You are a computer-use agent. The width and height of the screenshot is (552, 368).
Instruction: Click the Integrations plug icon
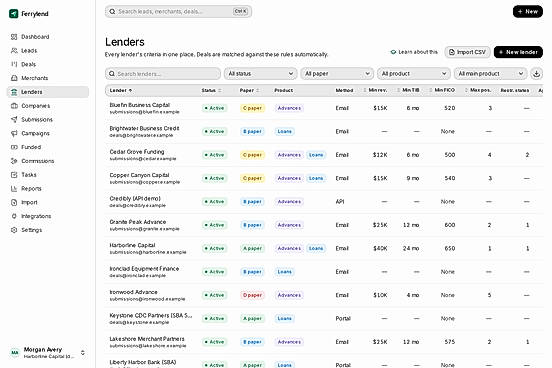14,216
